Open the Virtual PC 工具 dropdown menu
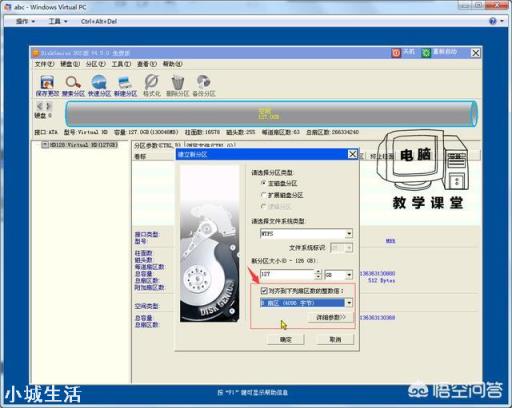The image size is (512, 408). 58,21
